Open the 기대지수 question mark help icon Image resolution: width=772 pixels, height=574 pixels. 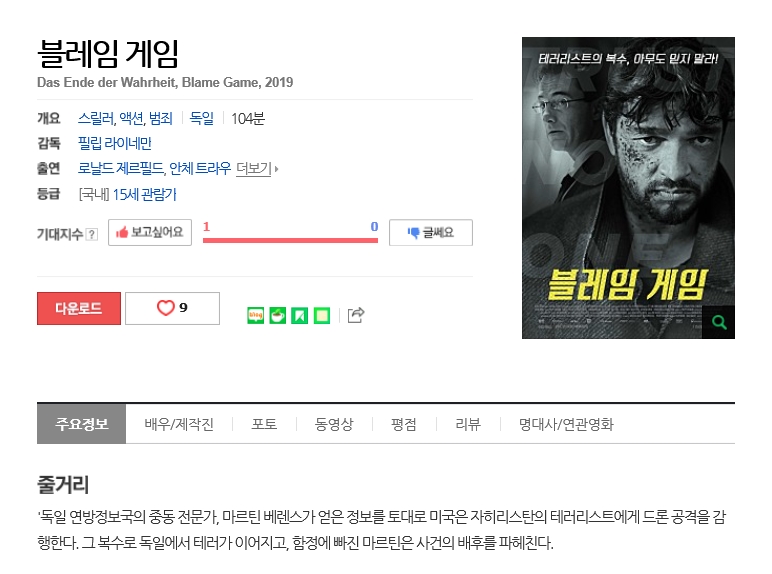[92, 234]
